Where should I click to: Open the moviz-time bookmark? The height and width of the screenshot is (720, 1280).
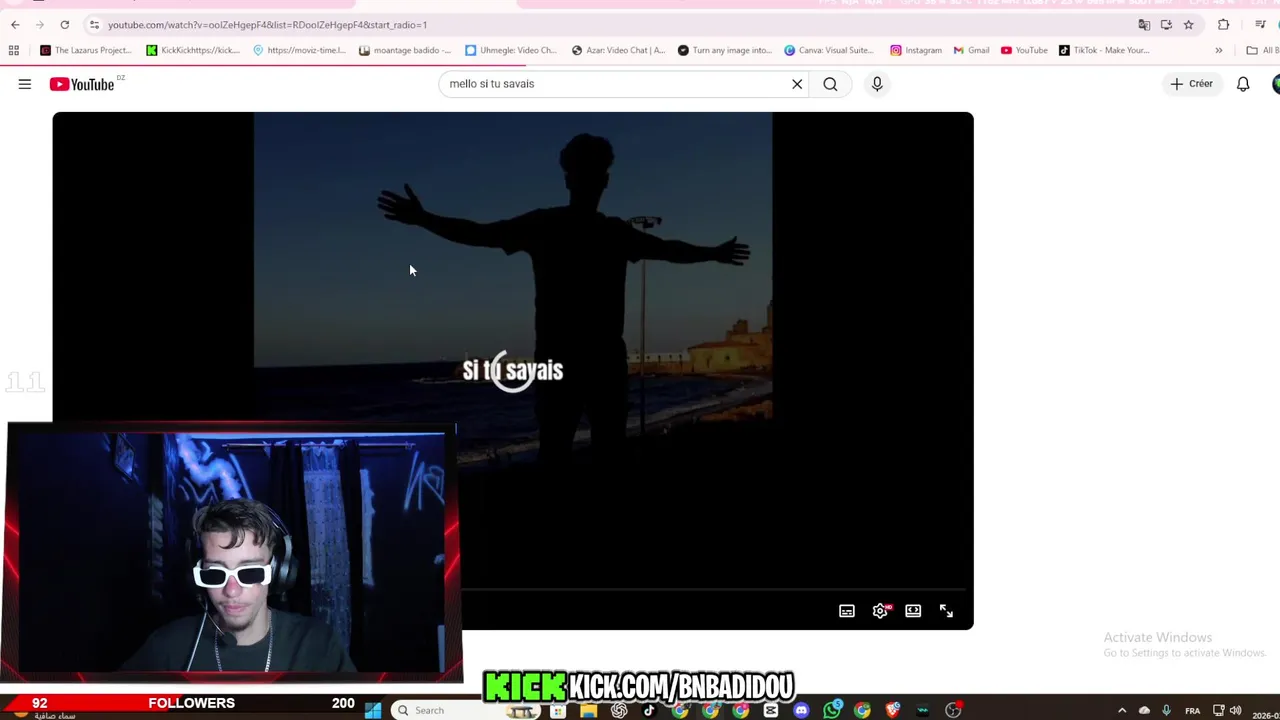[x=299, y=50]
